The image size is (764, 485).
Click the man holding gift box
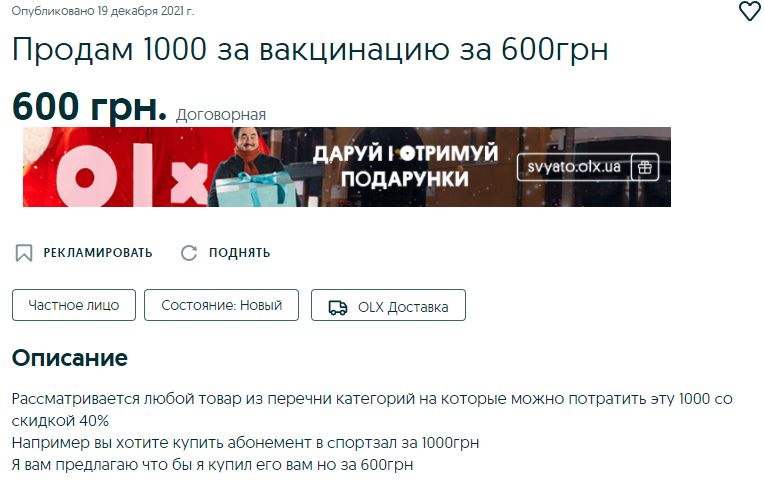(251, 167)
